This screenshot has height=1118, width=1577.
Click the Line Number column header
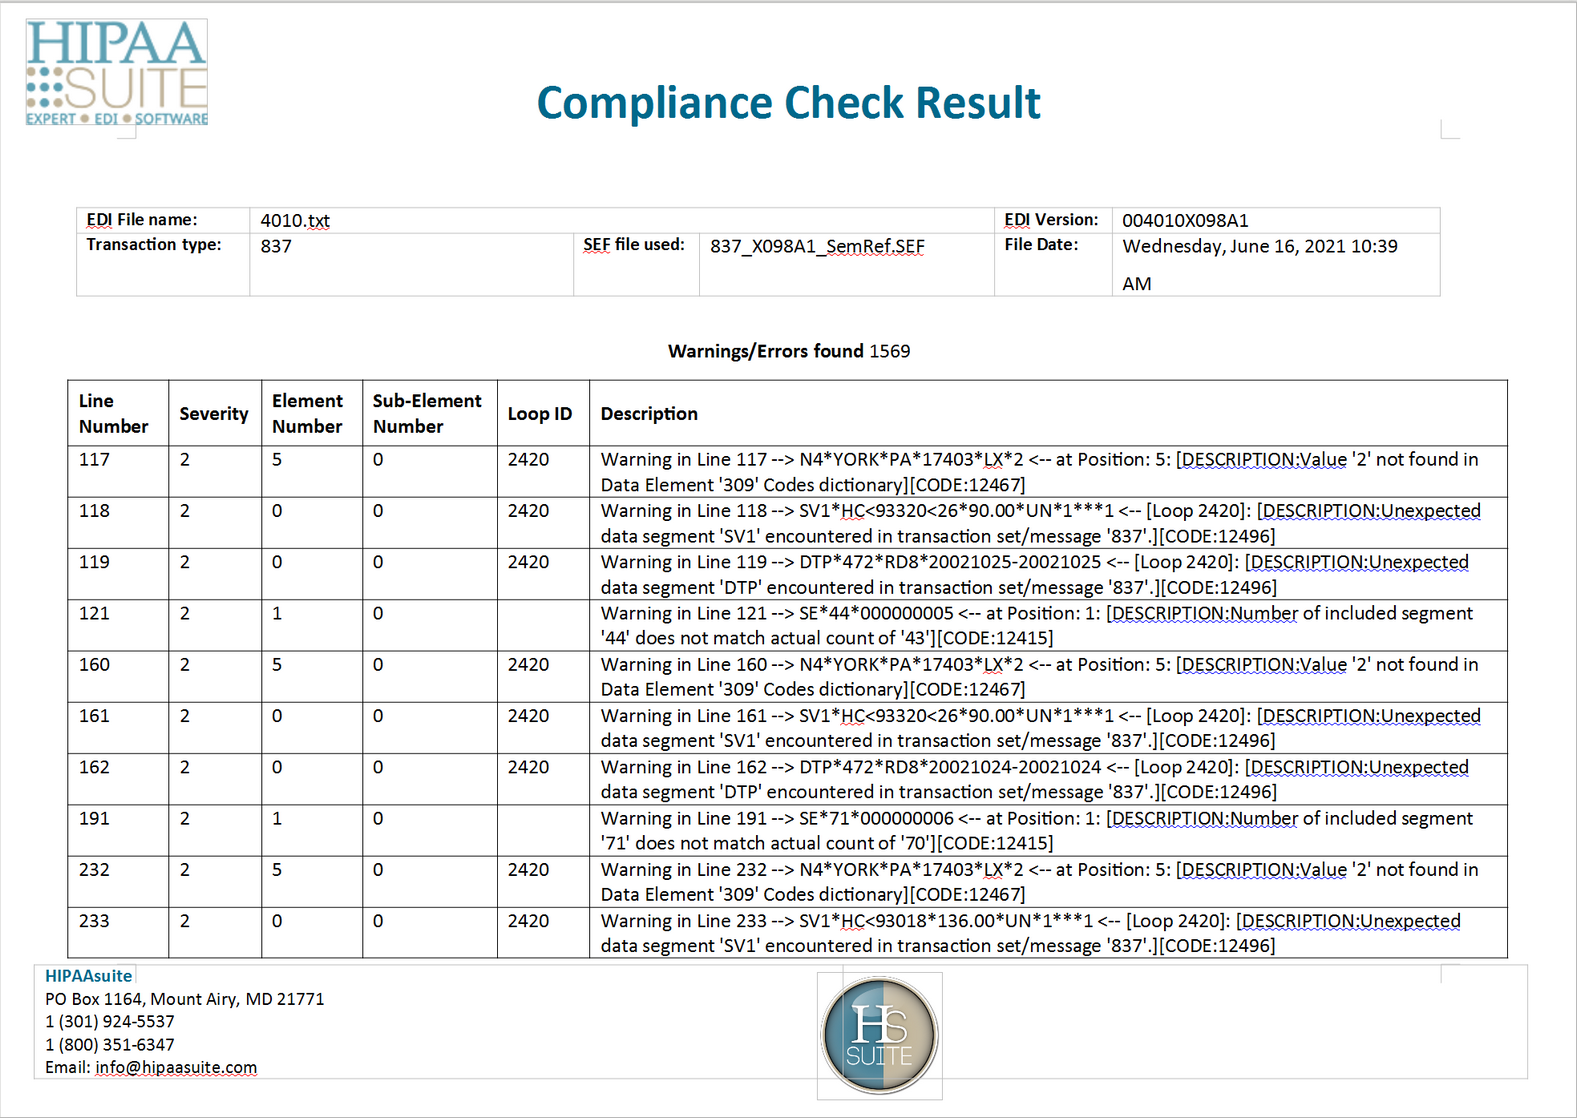113,413
